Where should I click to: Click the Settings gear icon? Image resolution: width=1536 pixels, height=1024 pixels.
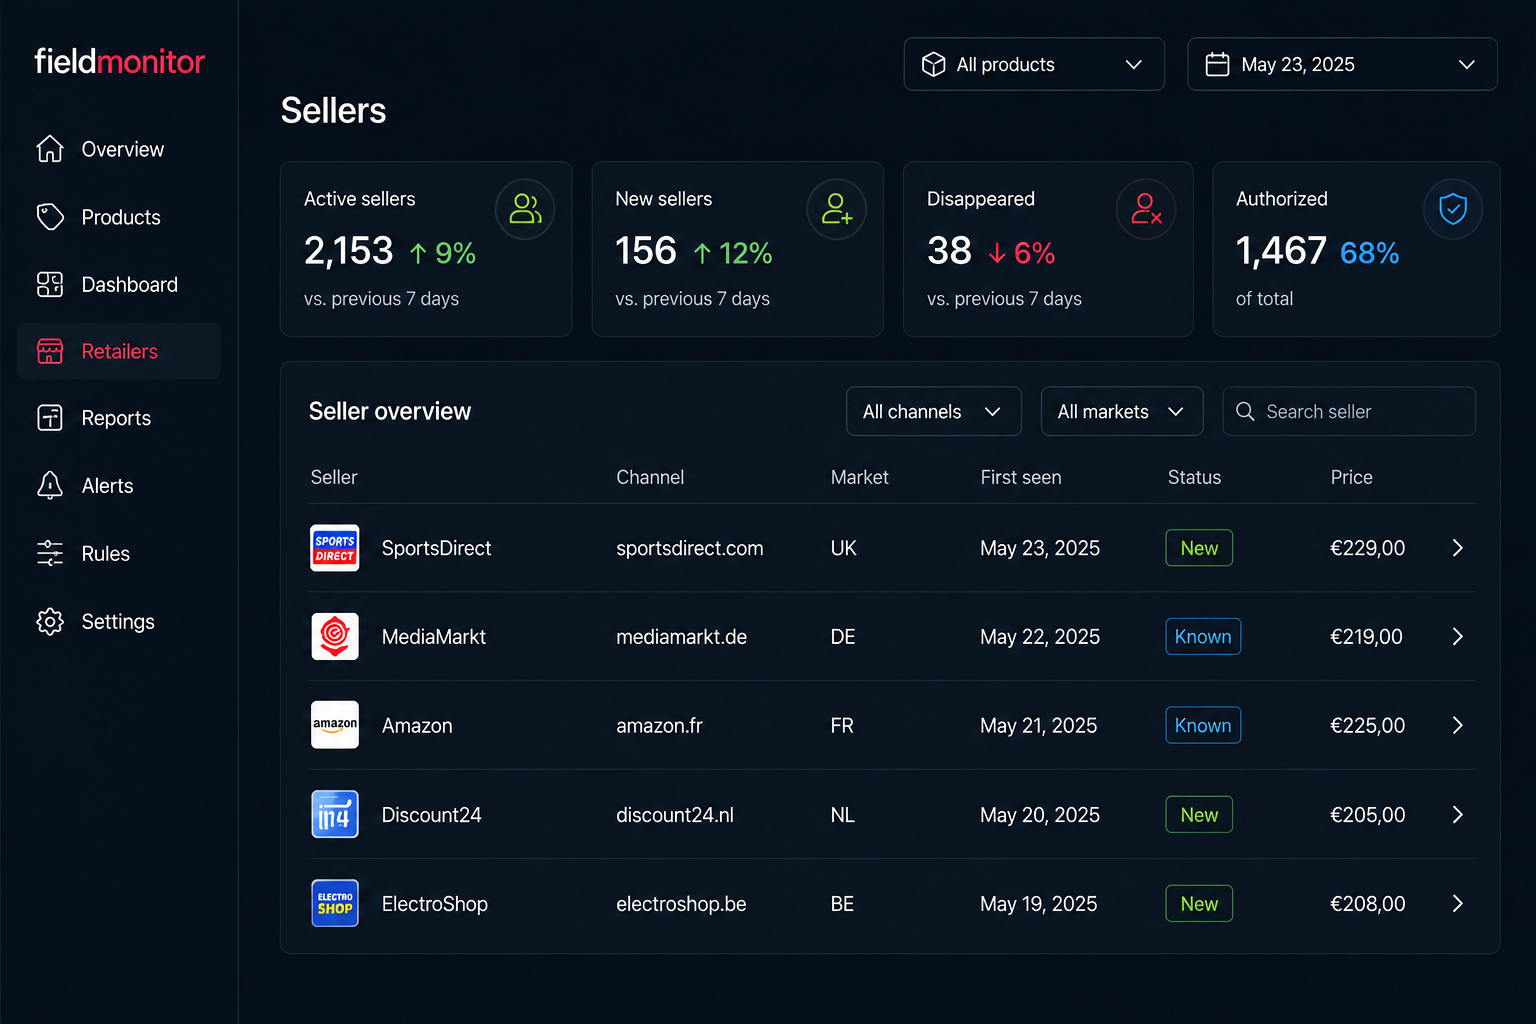[50, 622]
